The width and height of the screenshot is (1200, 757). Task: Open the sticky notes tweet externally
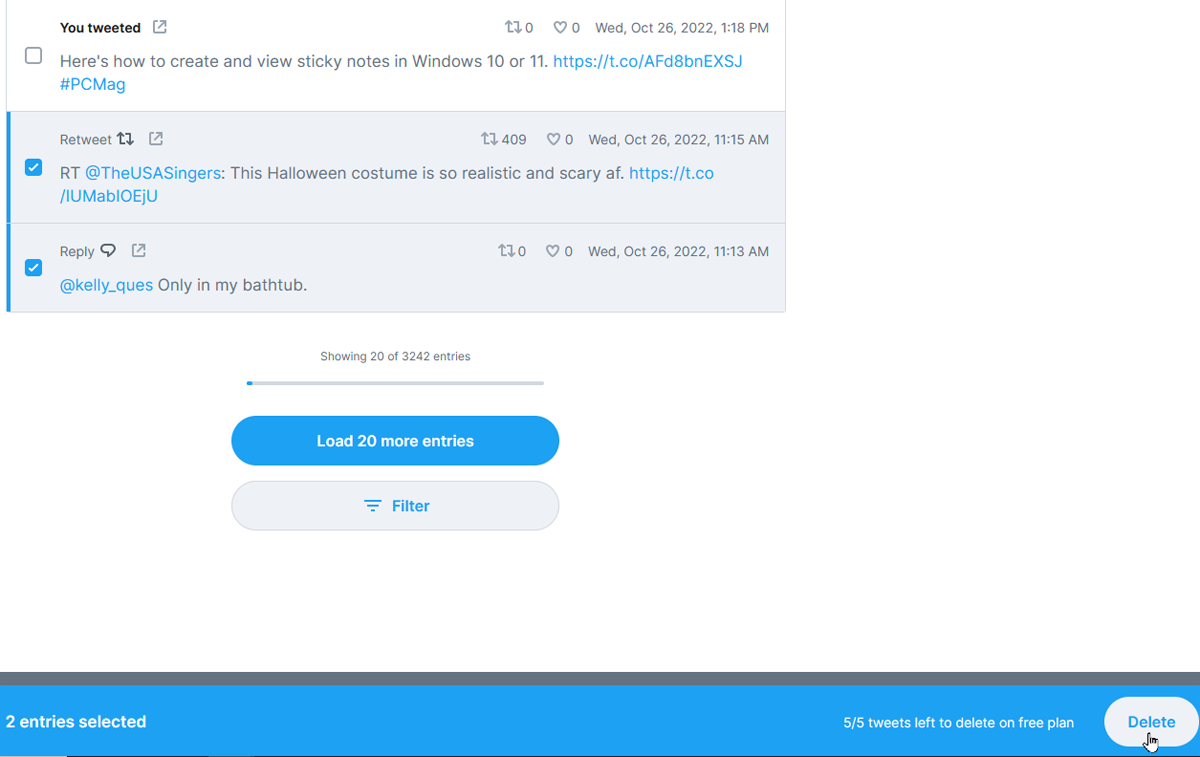click(159, 27)
